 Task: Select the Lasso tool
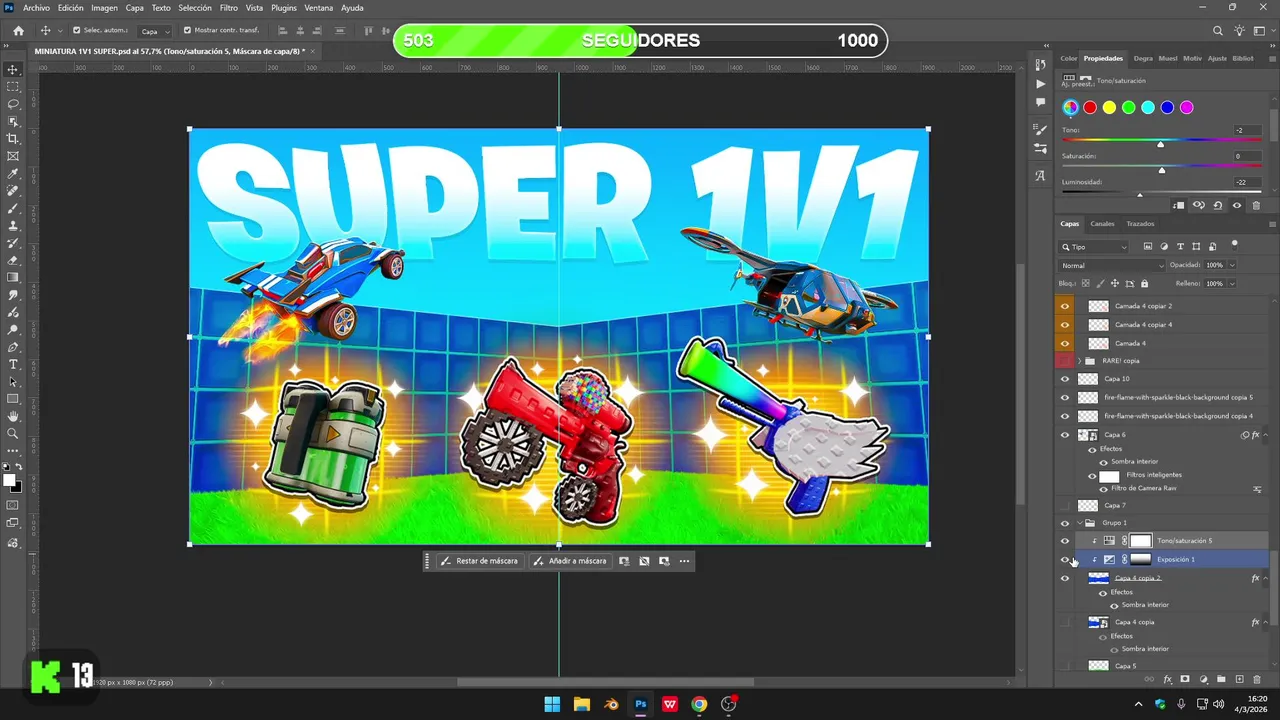(13, 104)
